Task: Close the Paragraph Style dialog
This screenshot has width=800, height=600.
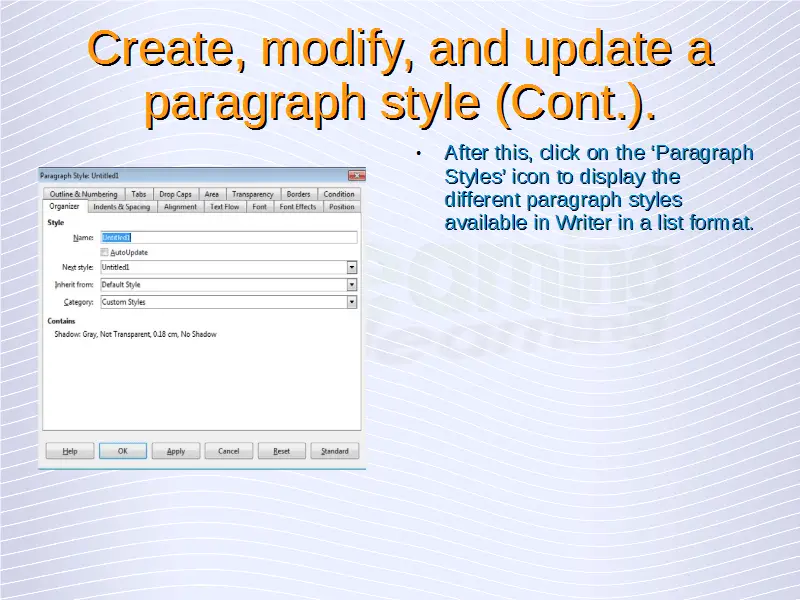Action: (357, 175)
